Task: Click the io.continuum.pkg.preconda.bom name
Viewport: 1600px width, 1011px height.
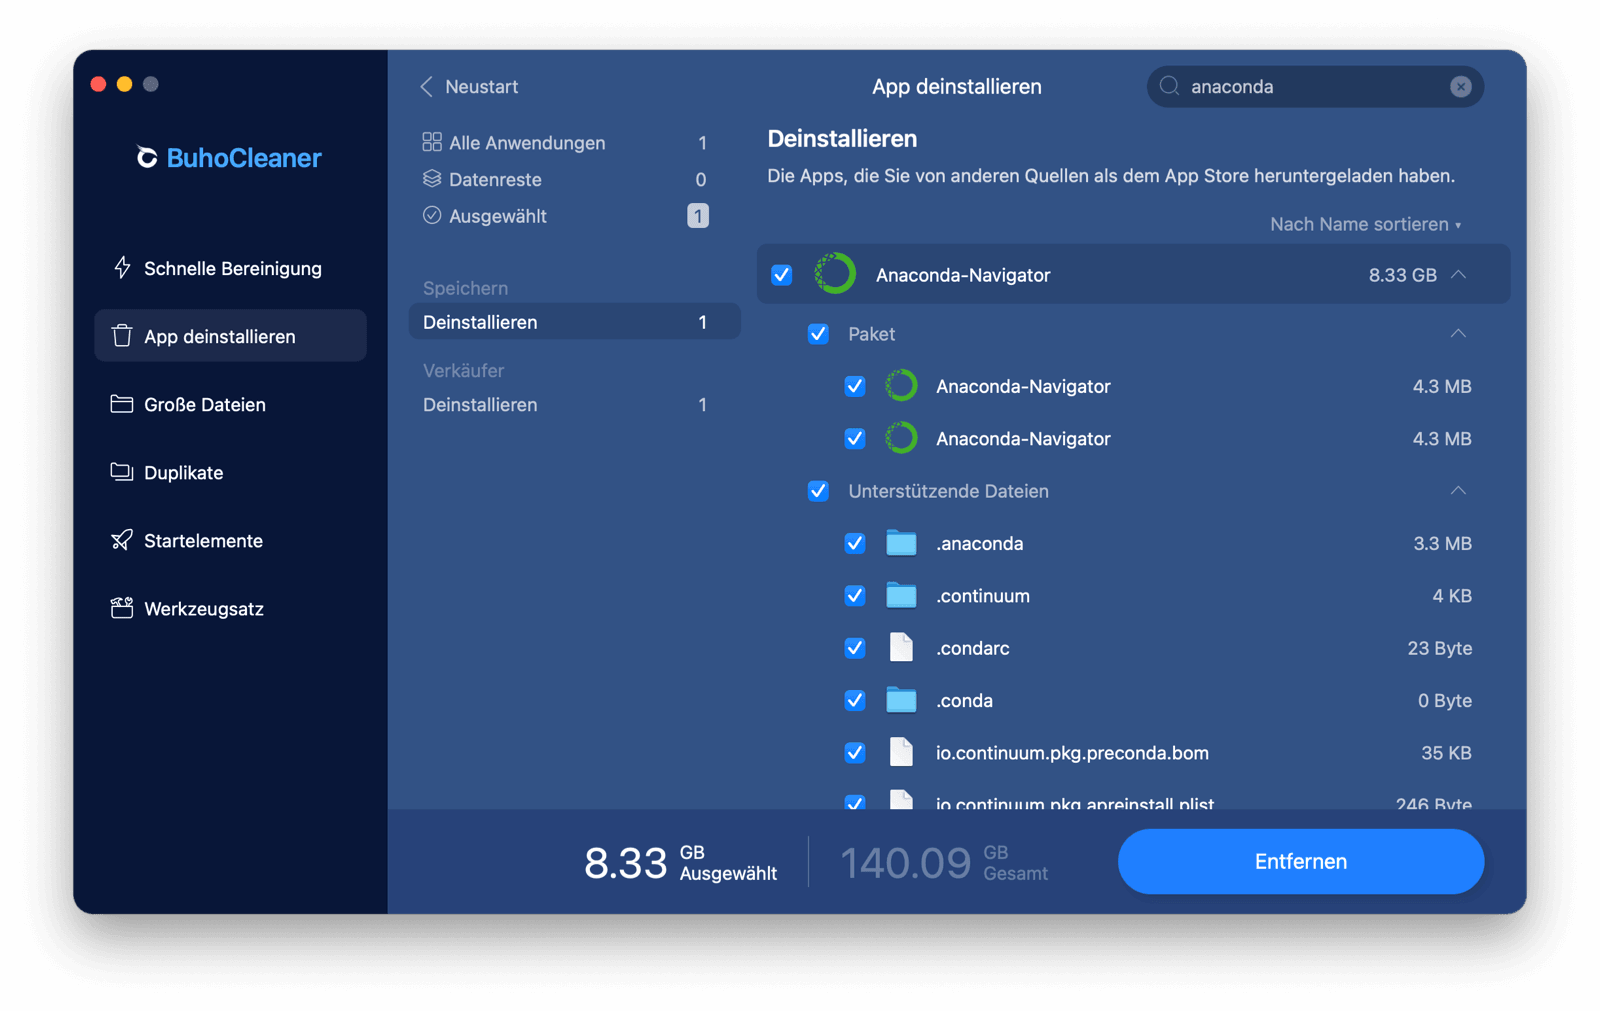Action: tap(1072, 752)
